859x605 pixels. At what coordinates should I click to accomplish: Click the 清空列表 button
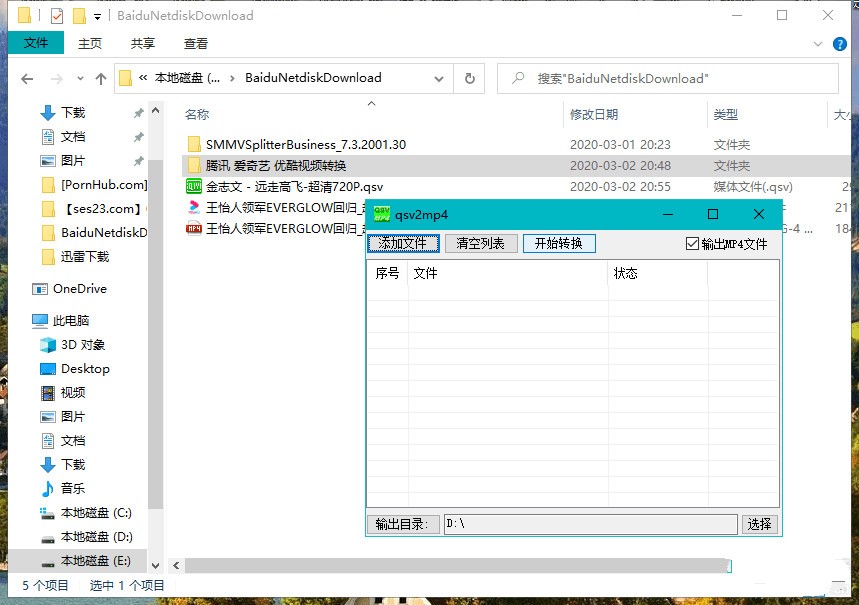(480, 243)
